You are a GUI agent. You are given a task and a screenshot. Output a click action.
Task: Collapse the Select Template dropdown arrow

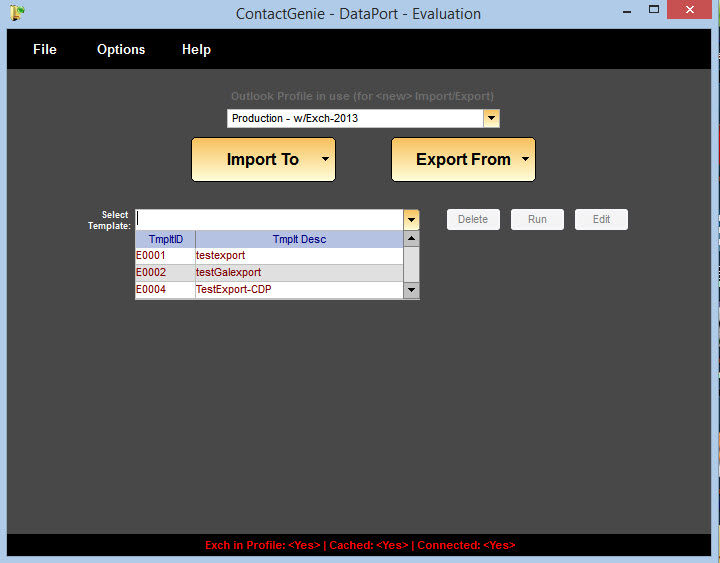[x=411, y=220]
